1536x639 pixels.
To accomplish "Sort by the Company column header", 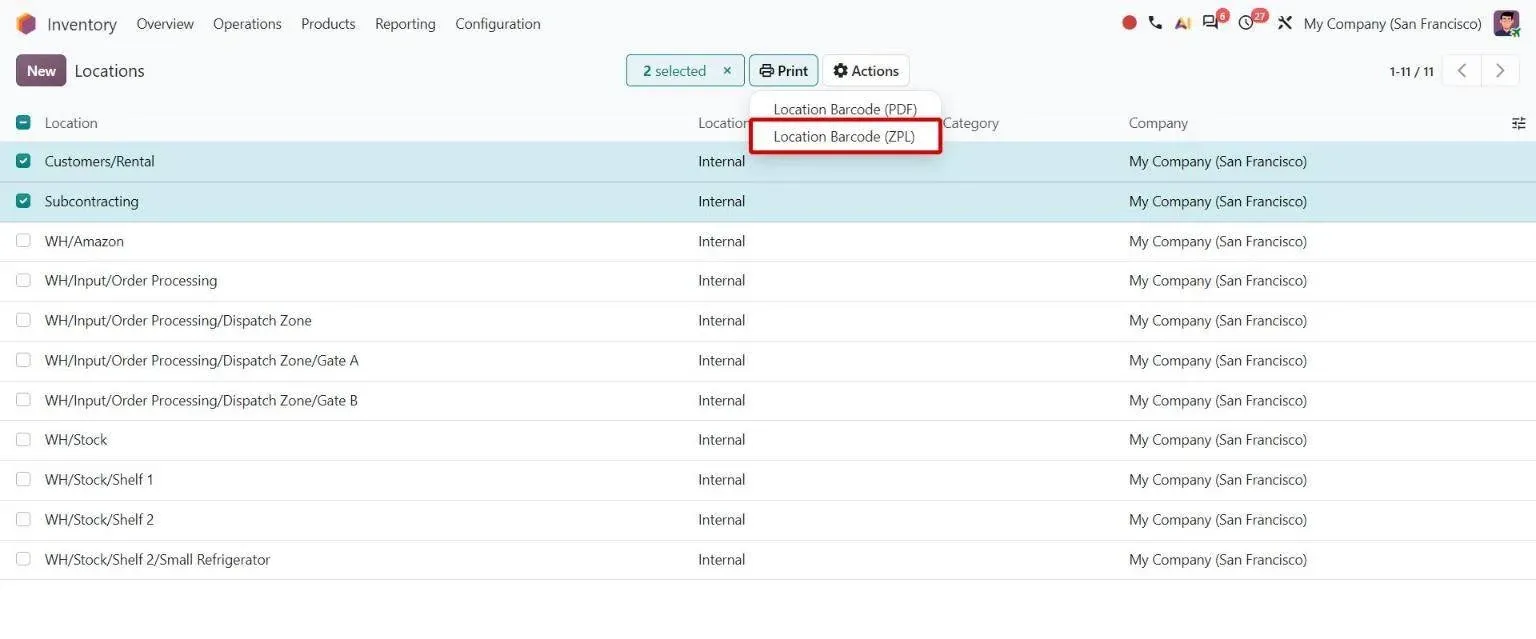I will click(1158, 123).
